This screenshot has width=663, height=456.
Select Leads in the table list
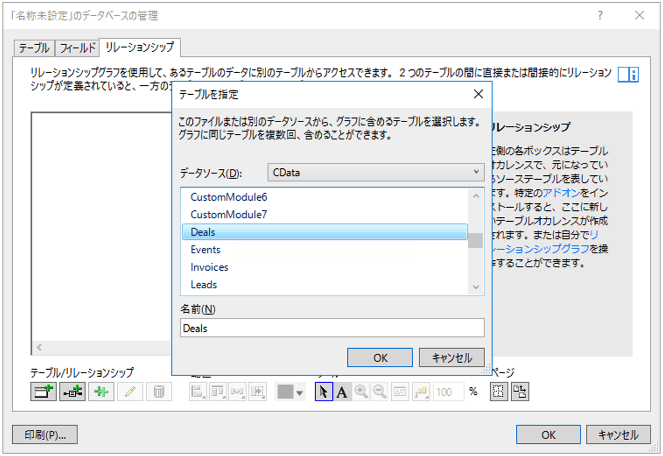click(203, 285)
